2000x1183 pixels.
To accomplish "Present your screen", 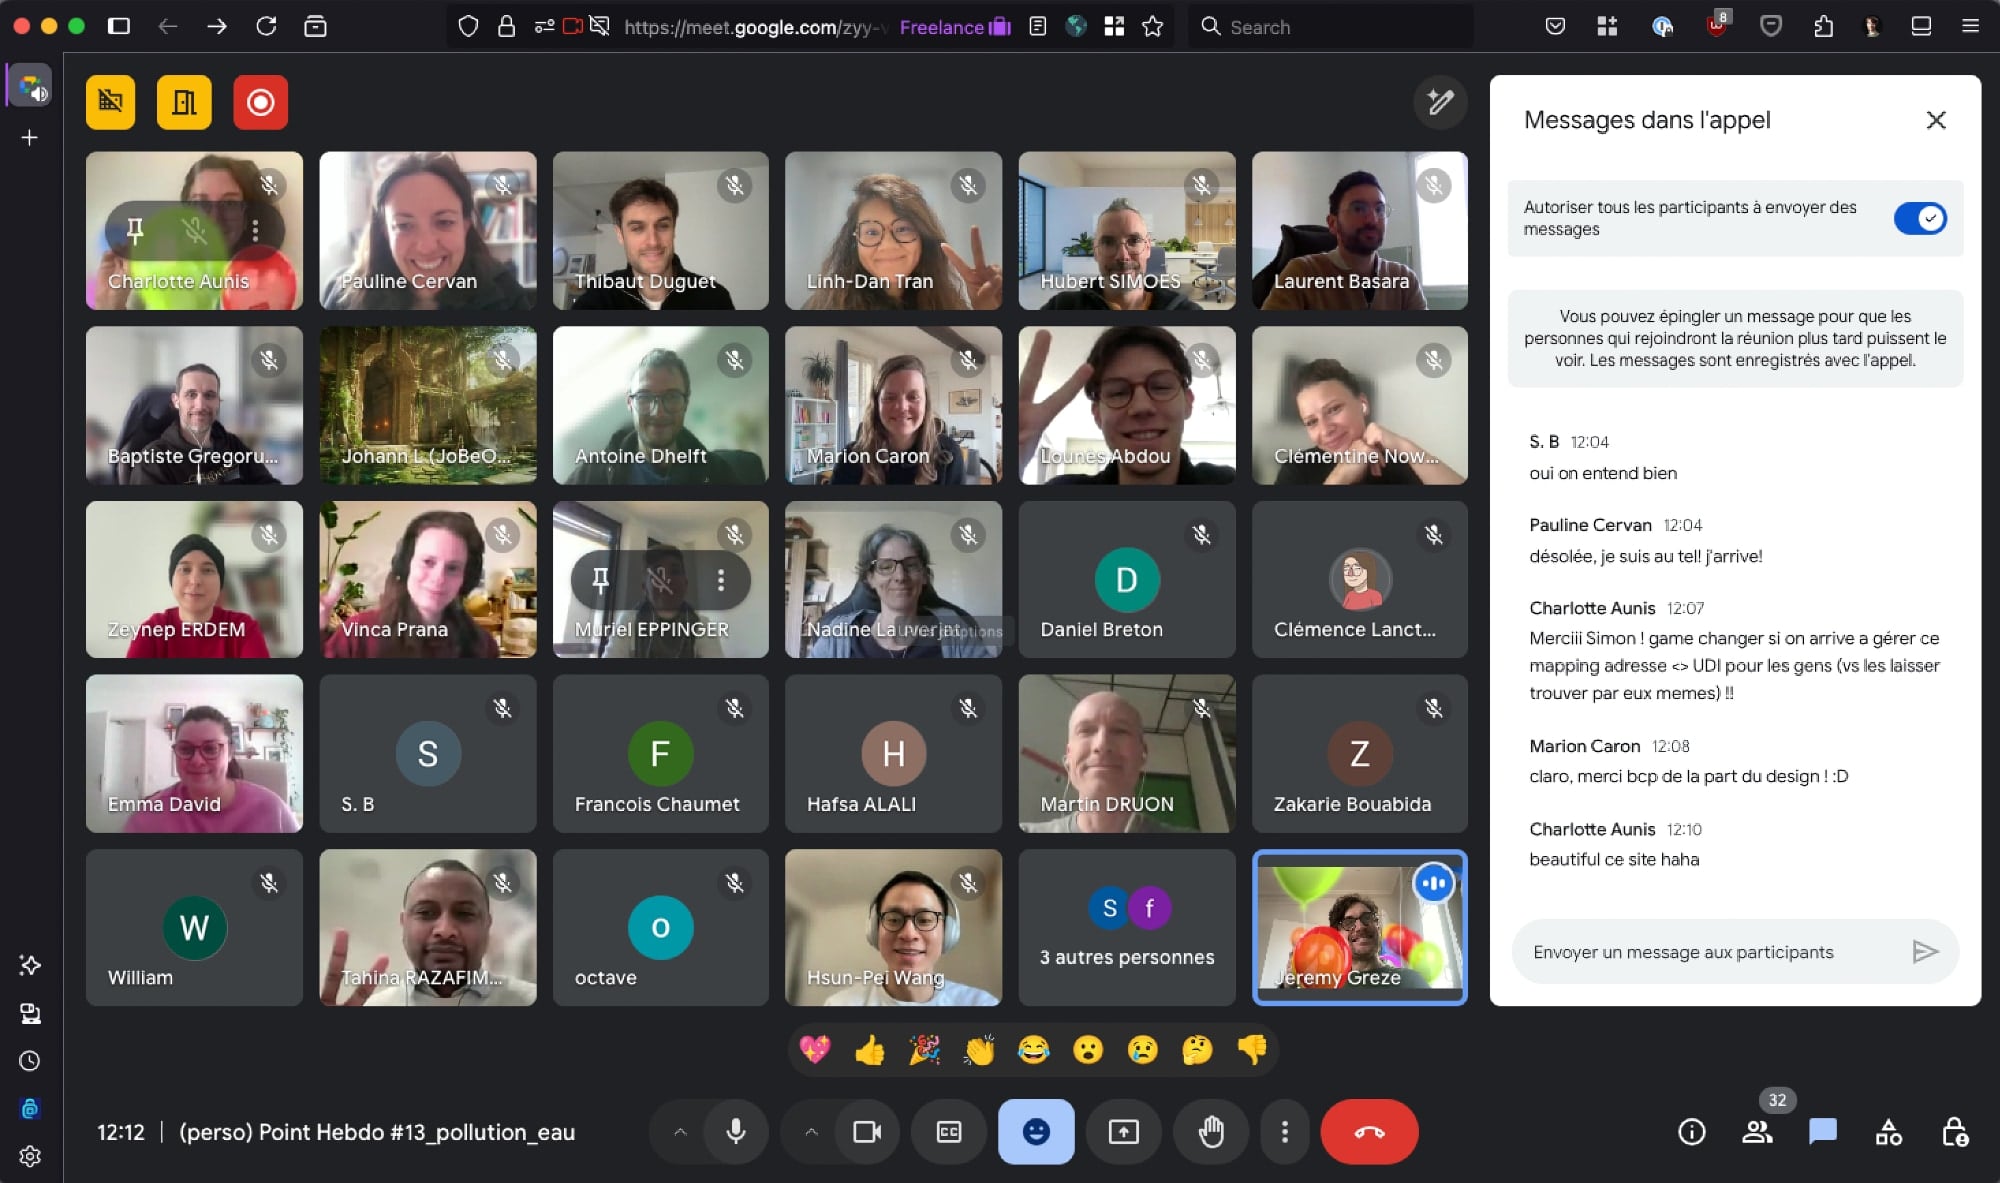I will coord(1123,1132).
